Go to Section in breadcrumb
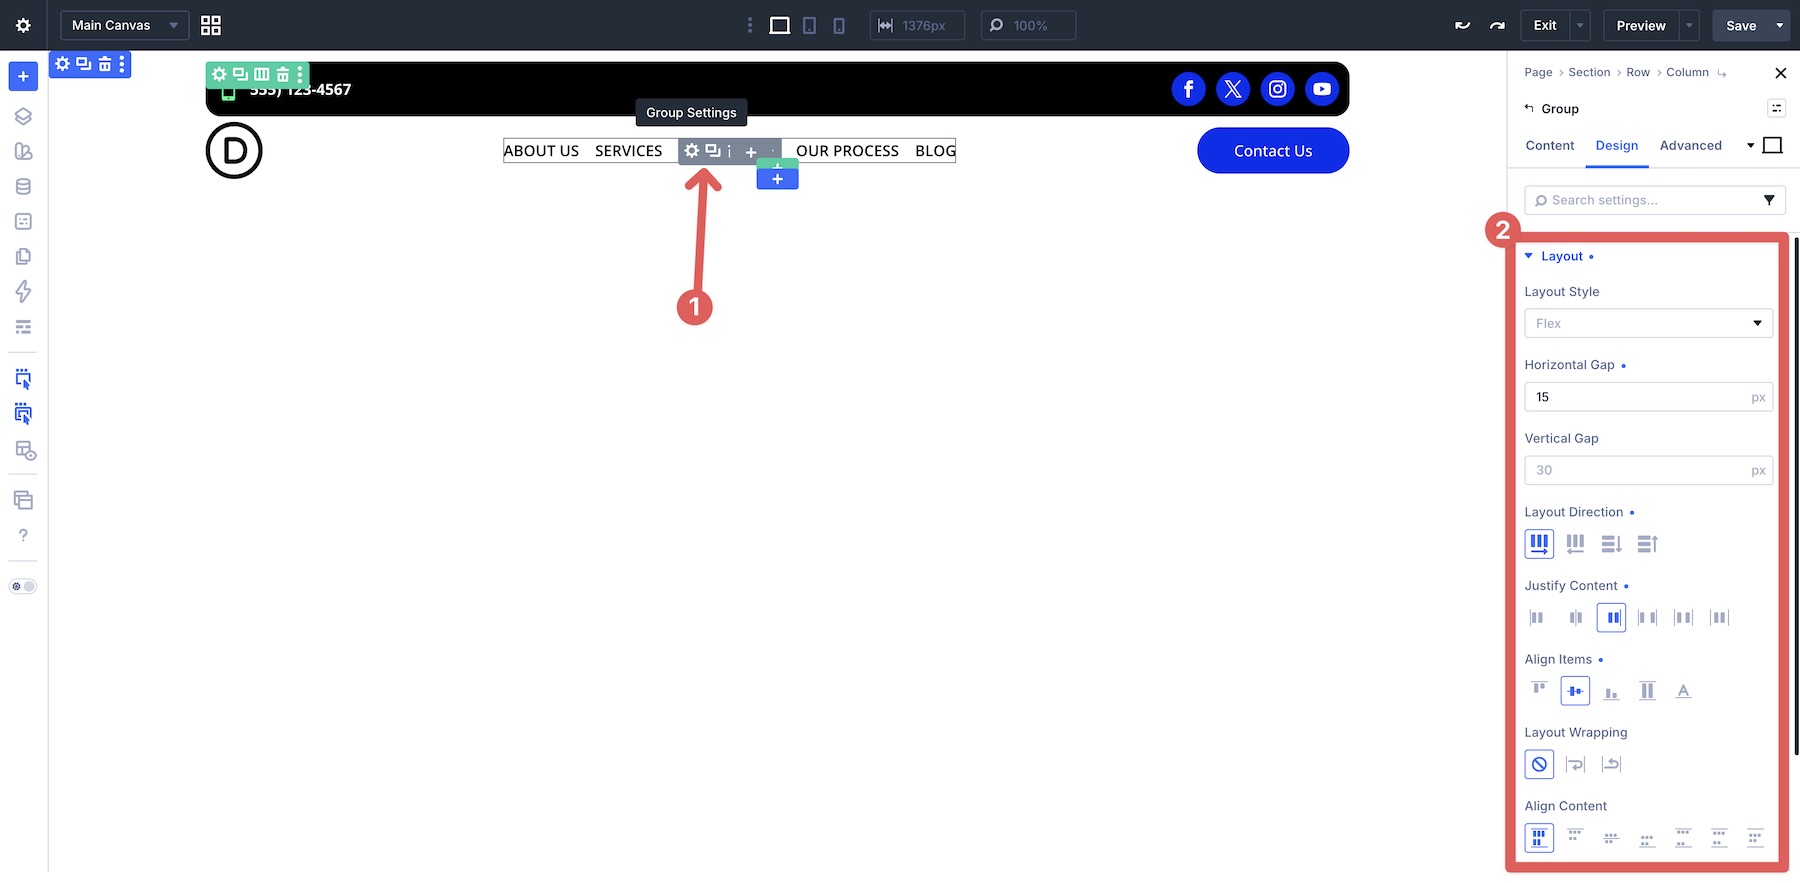This screenshot has width=1800, height=883. tap(1589, 73)
